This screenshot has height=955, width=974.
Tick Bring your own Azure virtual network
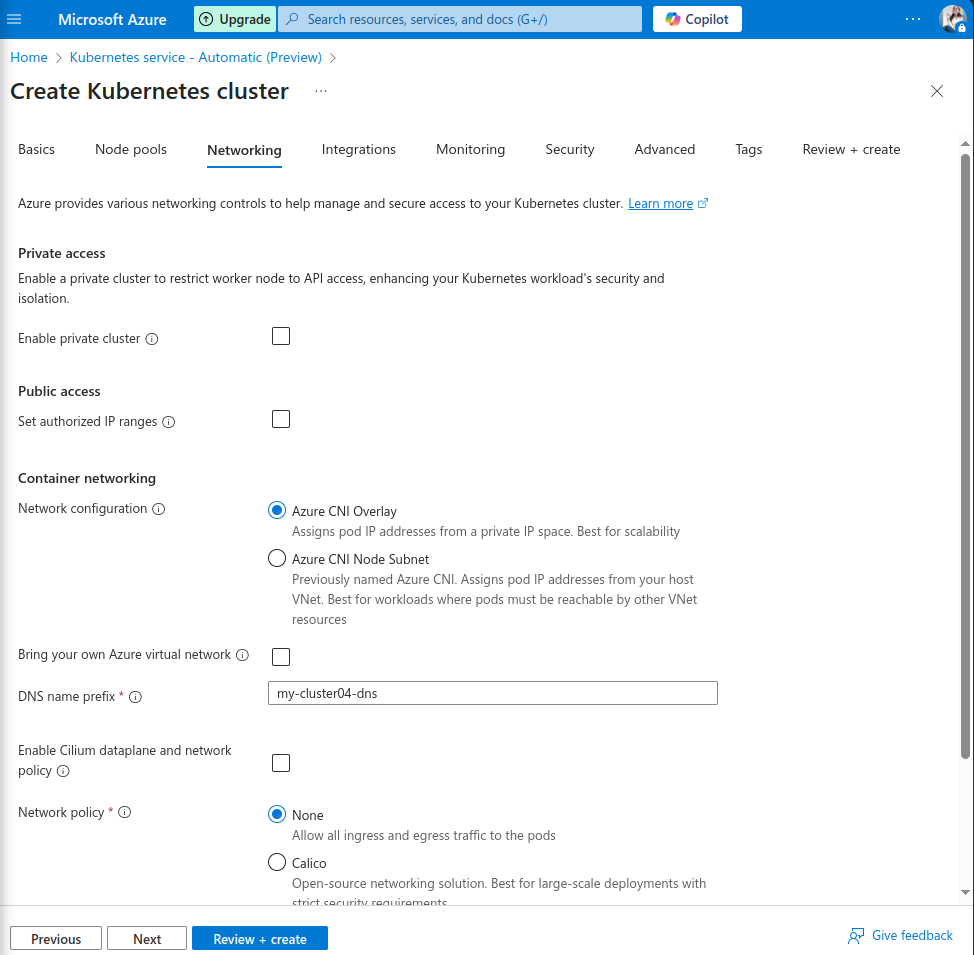click(281, 656)
